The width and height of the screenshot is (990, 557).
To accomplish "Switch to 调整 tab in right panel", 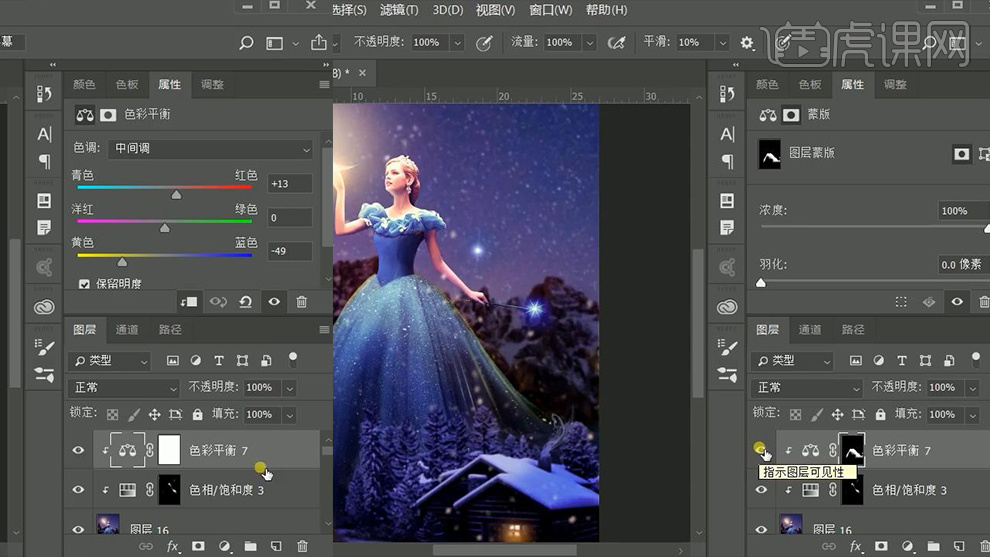I will coord(895,85).
